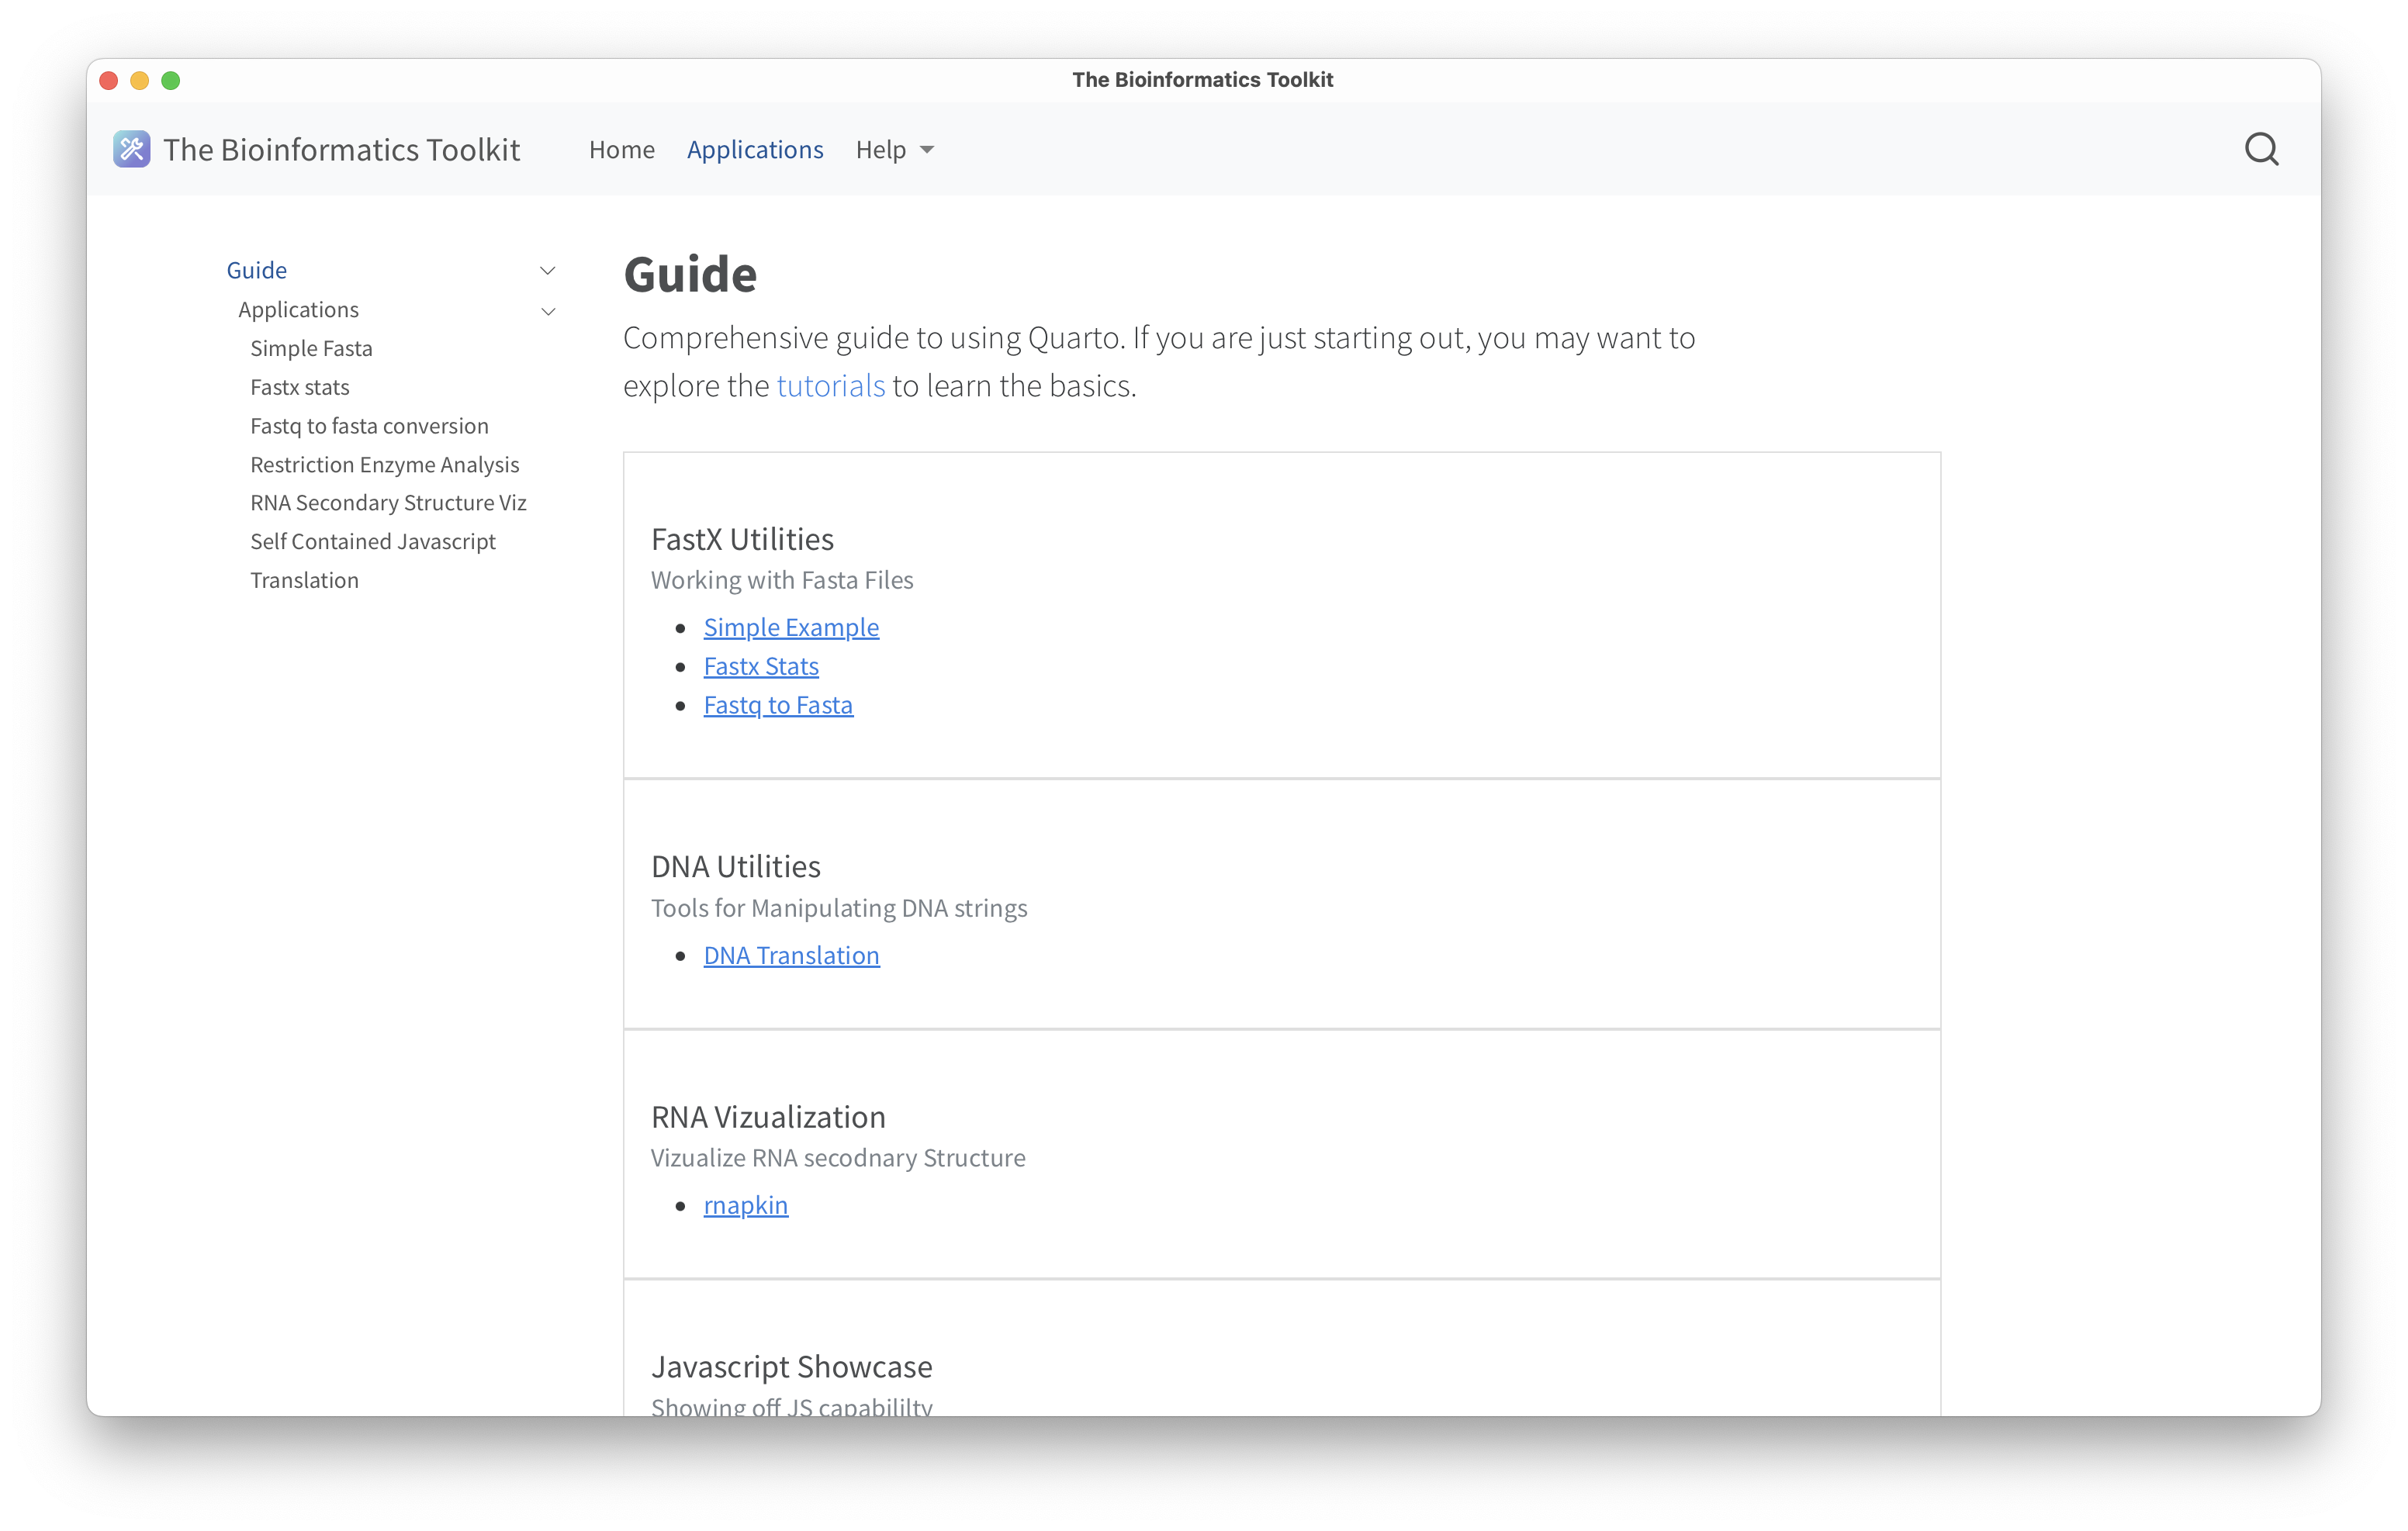
Task: Collapse the Applications sidebar chevron
Action: (548, 311)
